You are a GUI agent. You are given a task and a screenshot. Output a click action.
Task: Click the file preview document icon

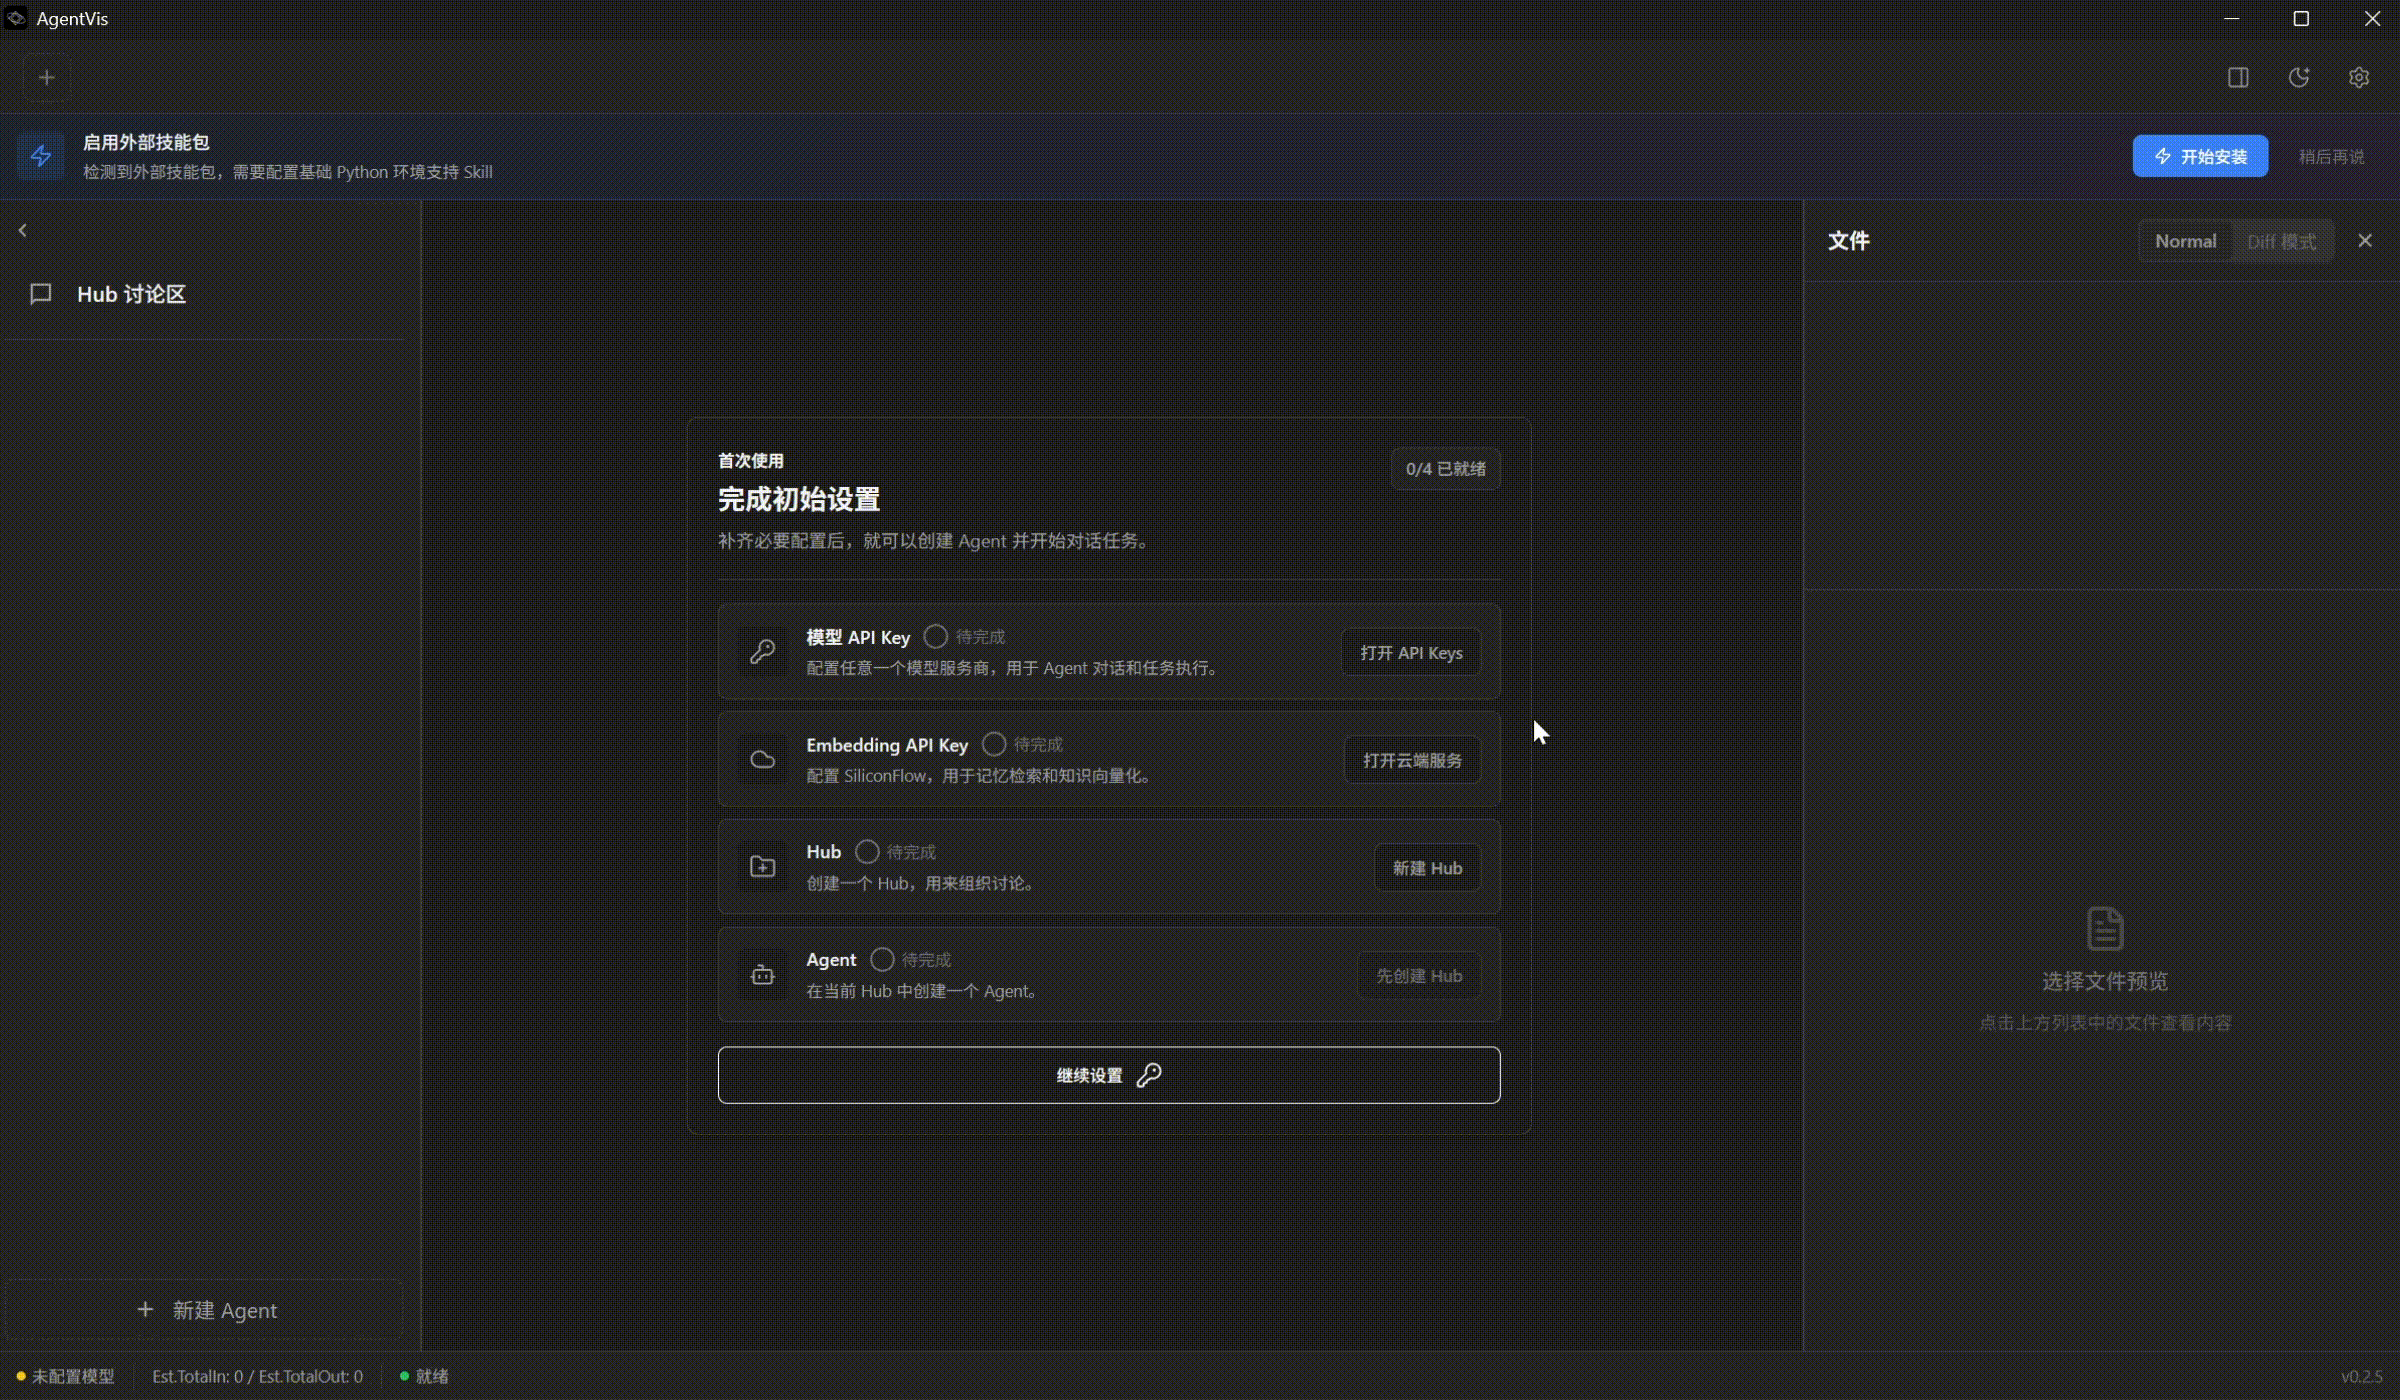click(x=2105, y=929)
